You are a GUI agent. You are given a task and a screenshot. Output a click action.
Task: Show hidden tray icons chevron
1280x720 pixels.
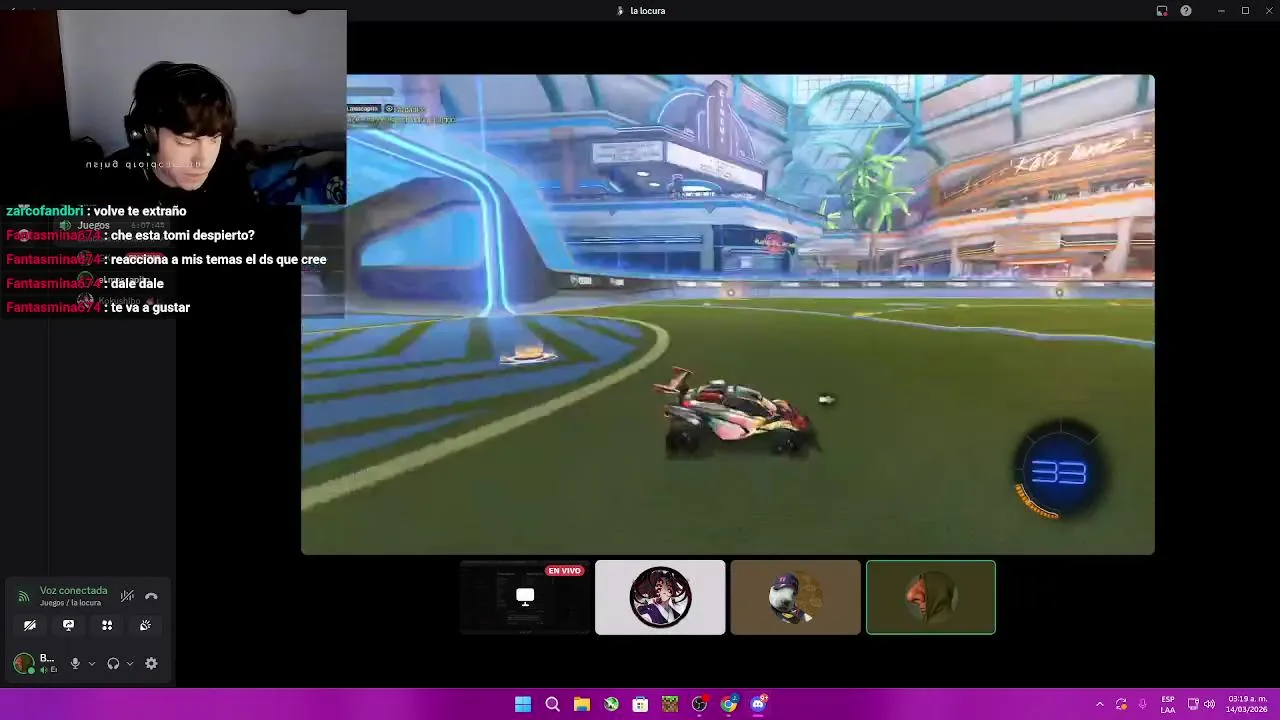(1100, 704)
